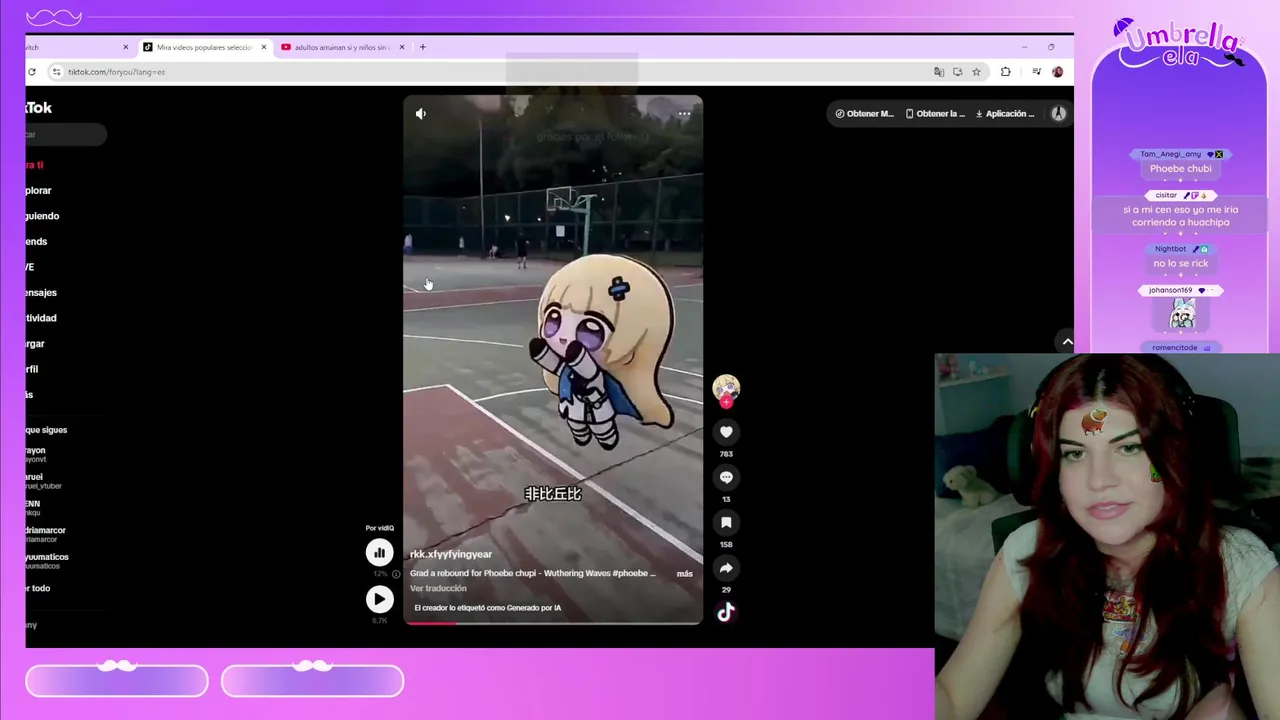
Task: Open the three-dot options menu on the video
Action: (x=684, y=114)
